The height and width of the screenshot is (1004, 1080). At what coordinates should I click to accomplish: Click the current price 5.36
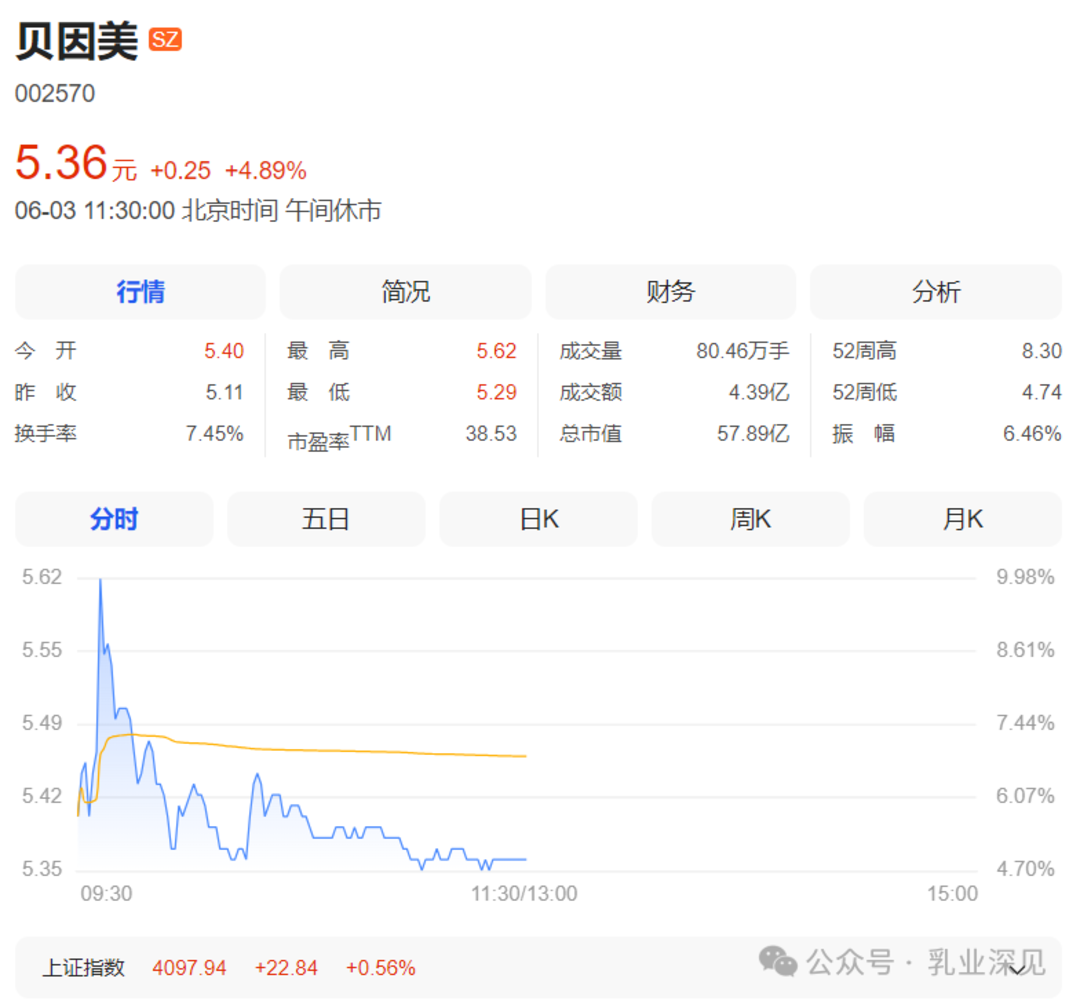click(61, 163)
